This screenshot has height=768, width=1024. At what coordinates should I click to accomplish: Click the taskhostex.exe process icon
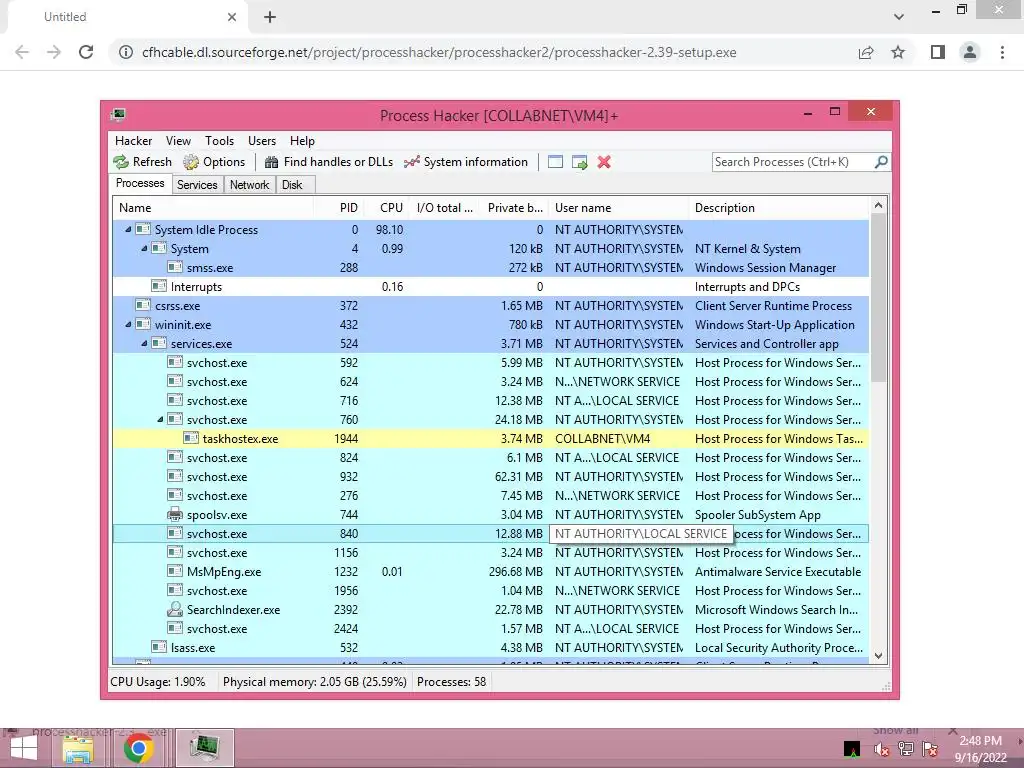(191, 438)
